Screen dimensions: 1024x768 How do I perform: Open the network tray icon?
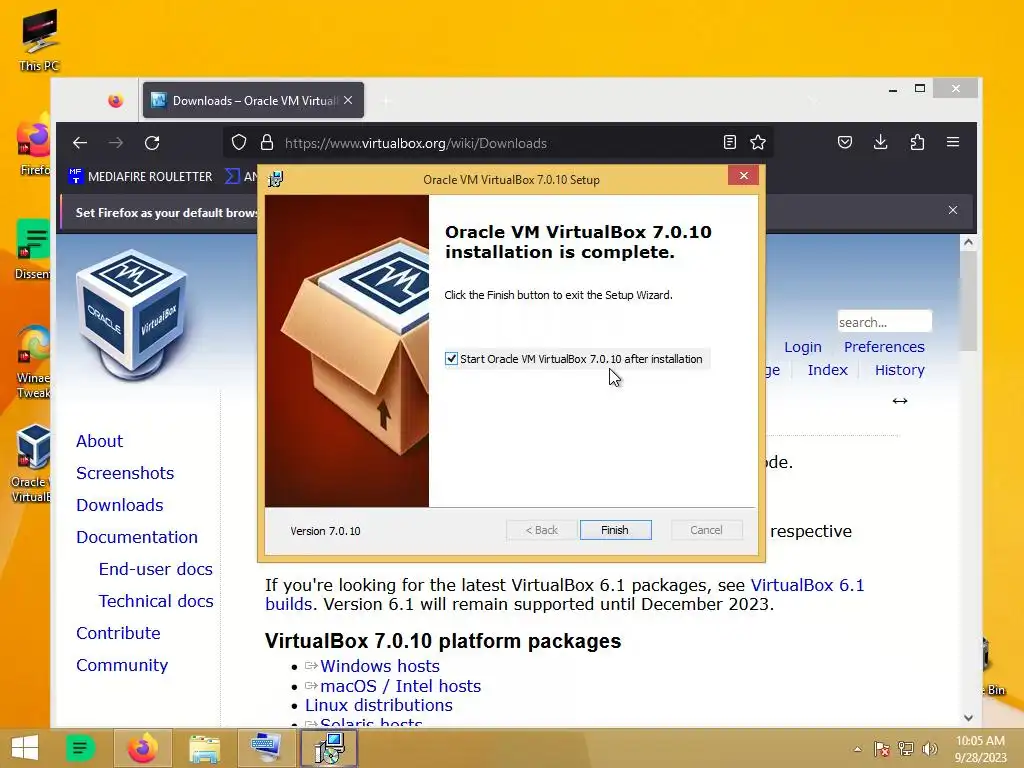point(906,749)
